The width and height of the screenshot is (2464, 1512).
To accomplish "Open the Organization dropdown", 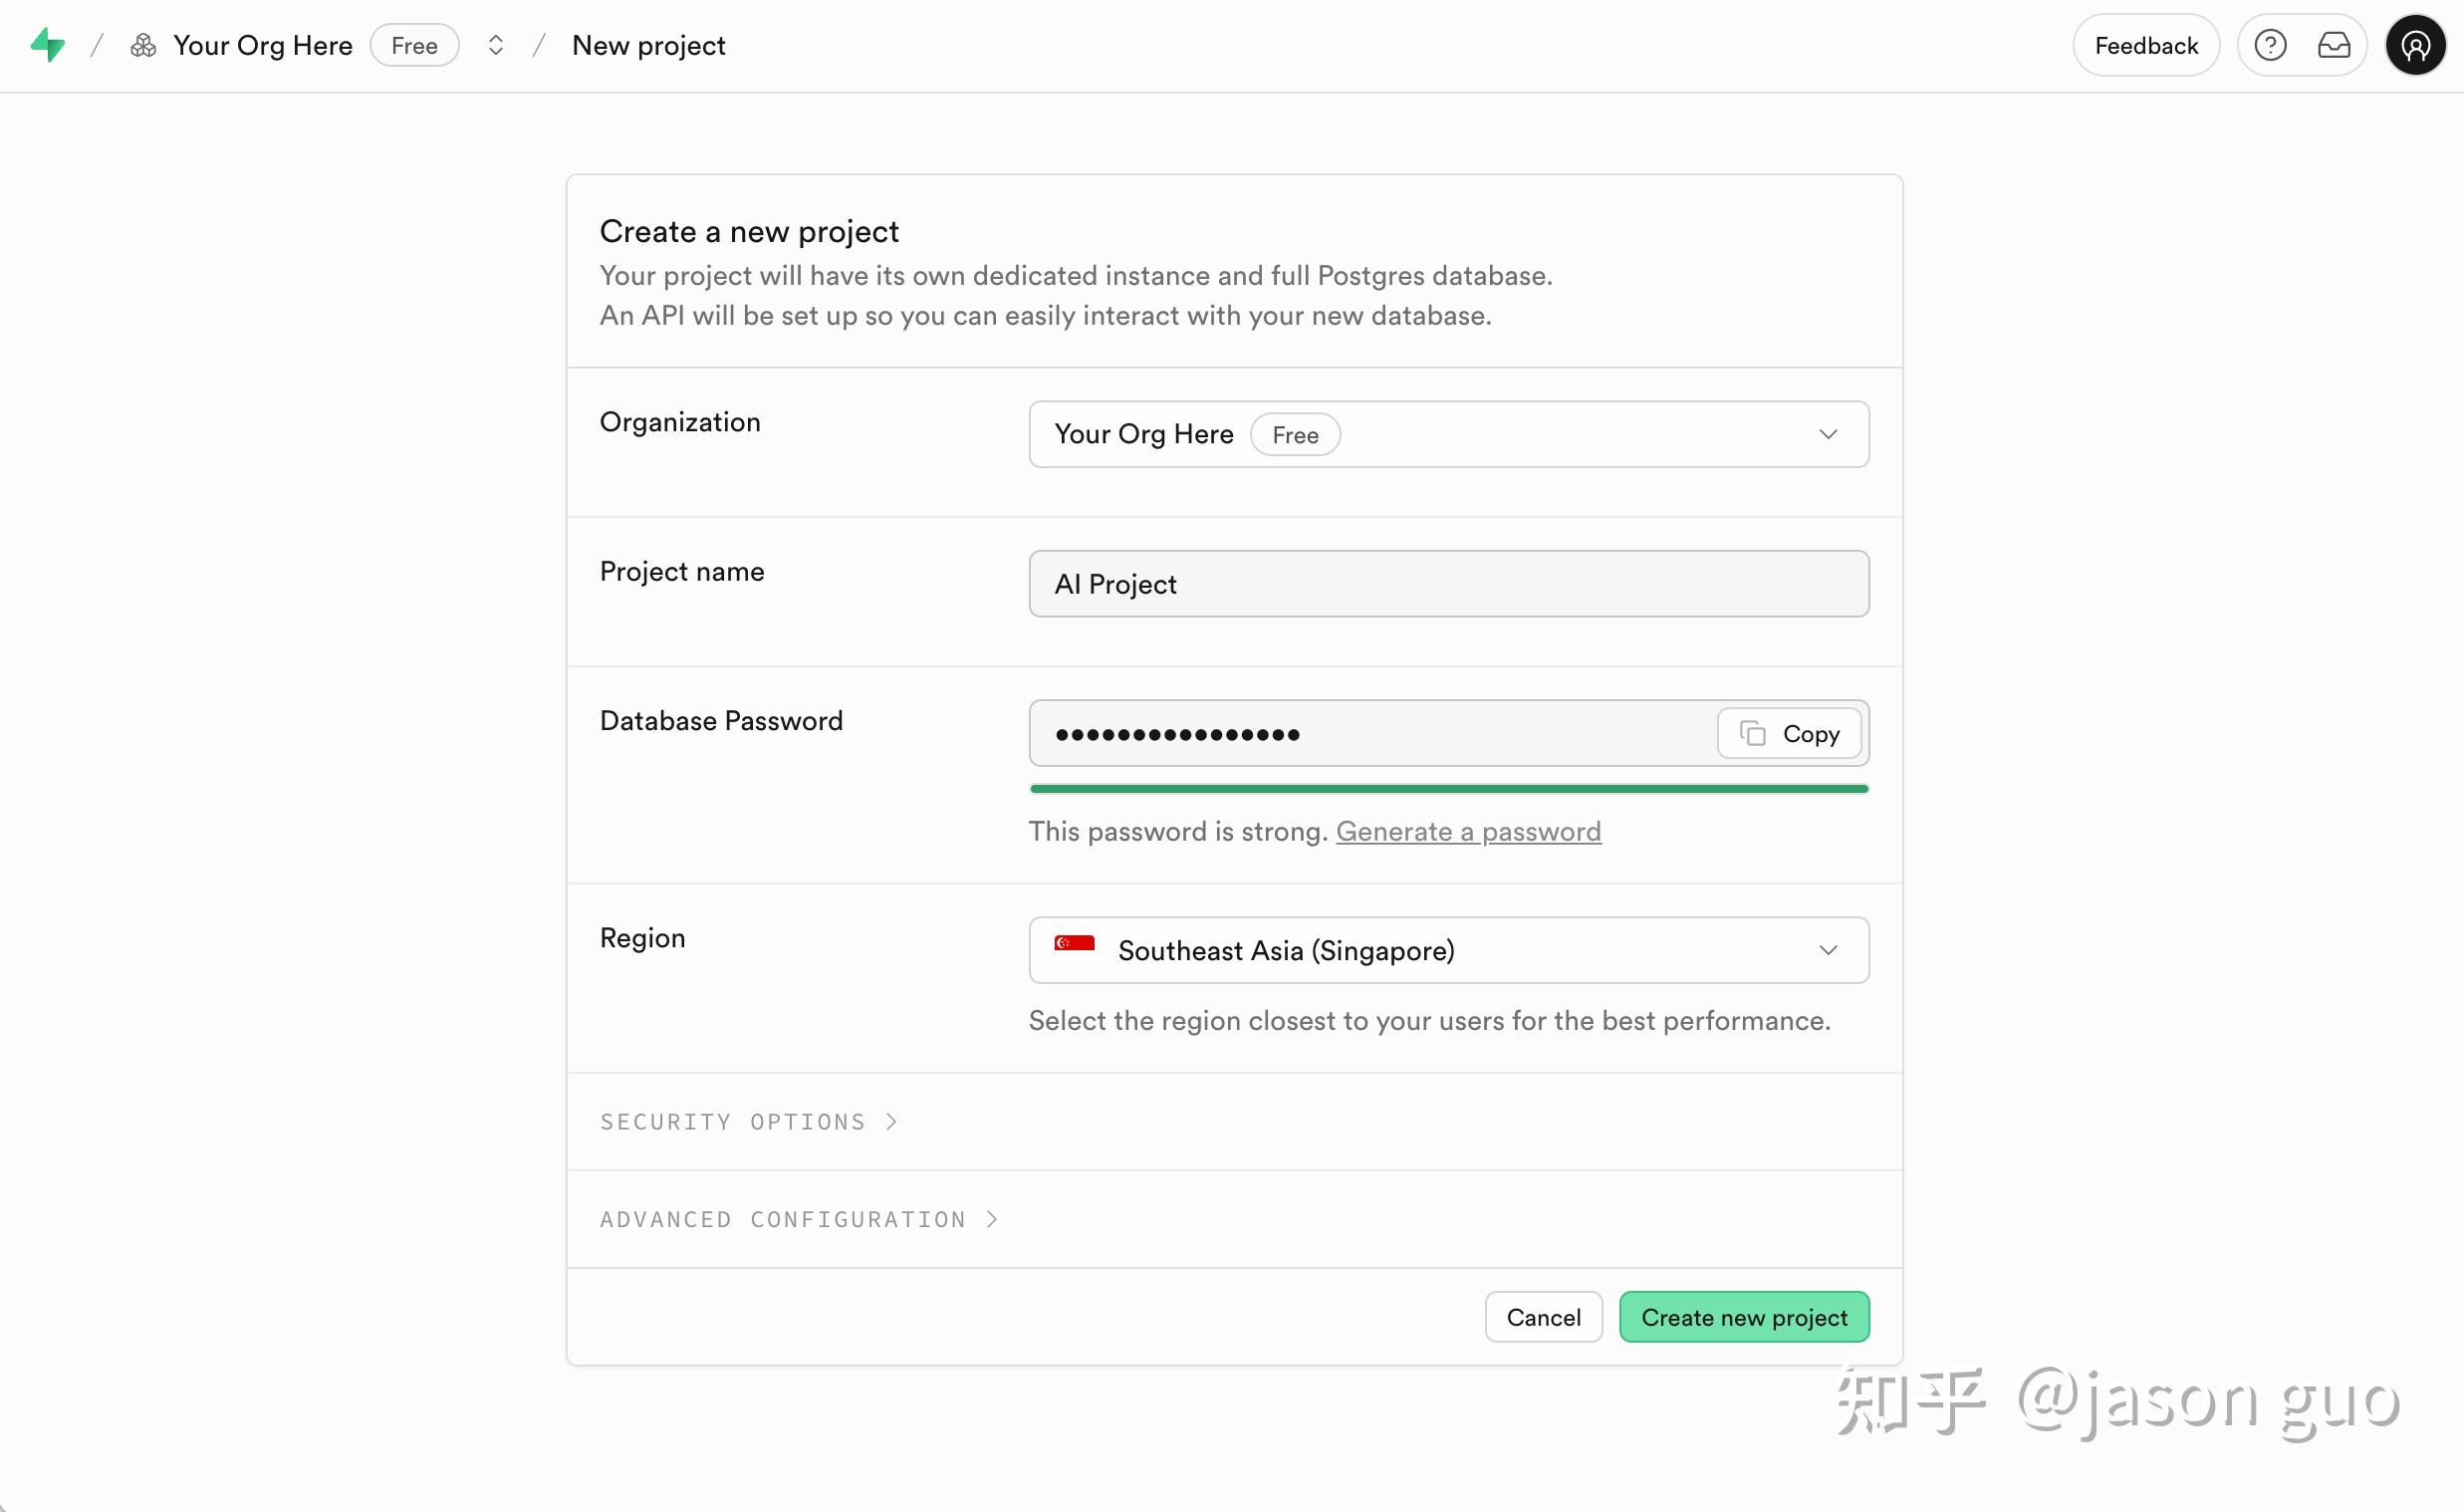I will [1448, 434].
